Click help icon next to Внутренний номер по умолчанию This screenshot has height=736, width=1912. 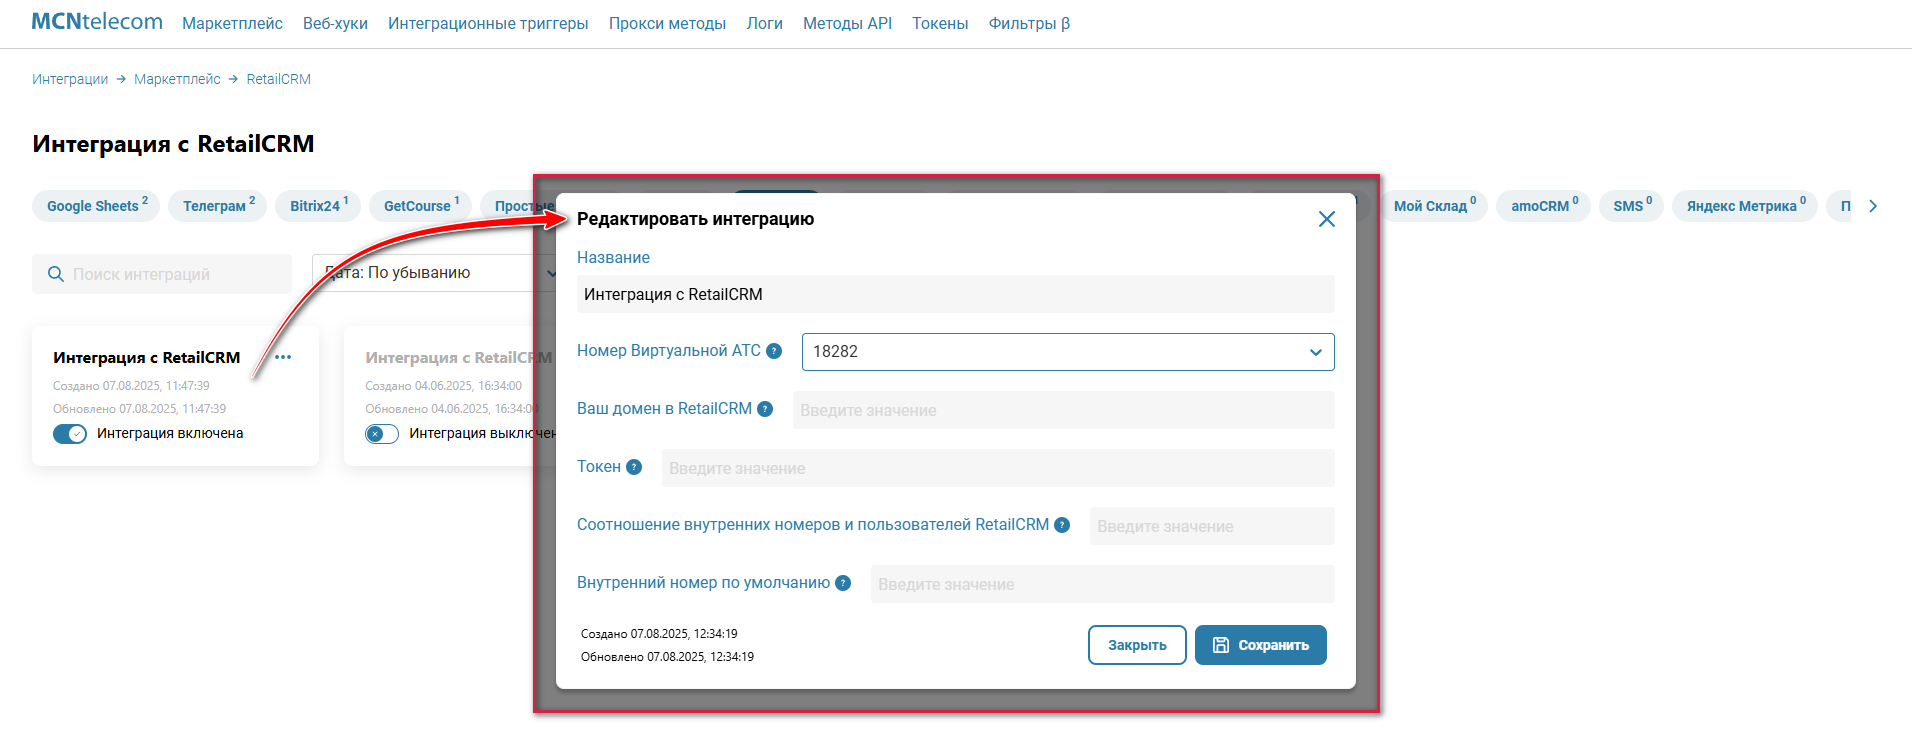843,583
